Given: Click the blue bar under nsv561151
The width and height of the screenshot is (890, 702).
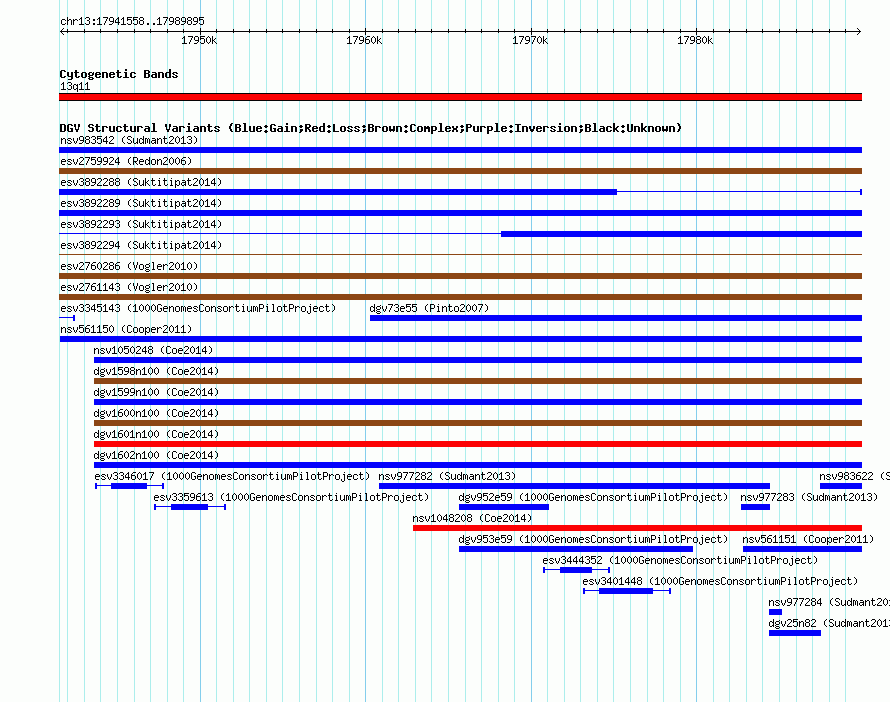Looking at the screenshot, I should (x=803, y=549).
